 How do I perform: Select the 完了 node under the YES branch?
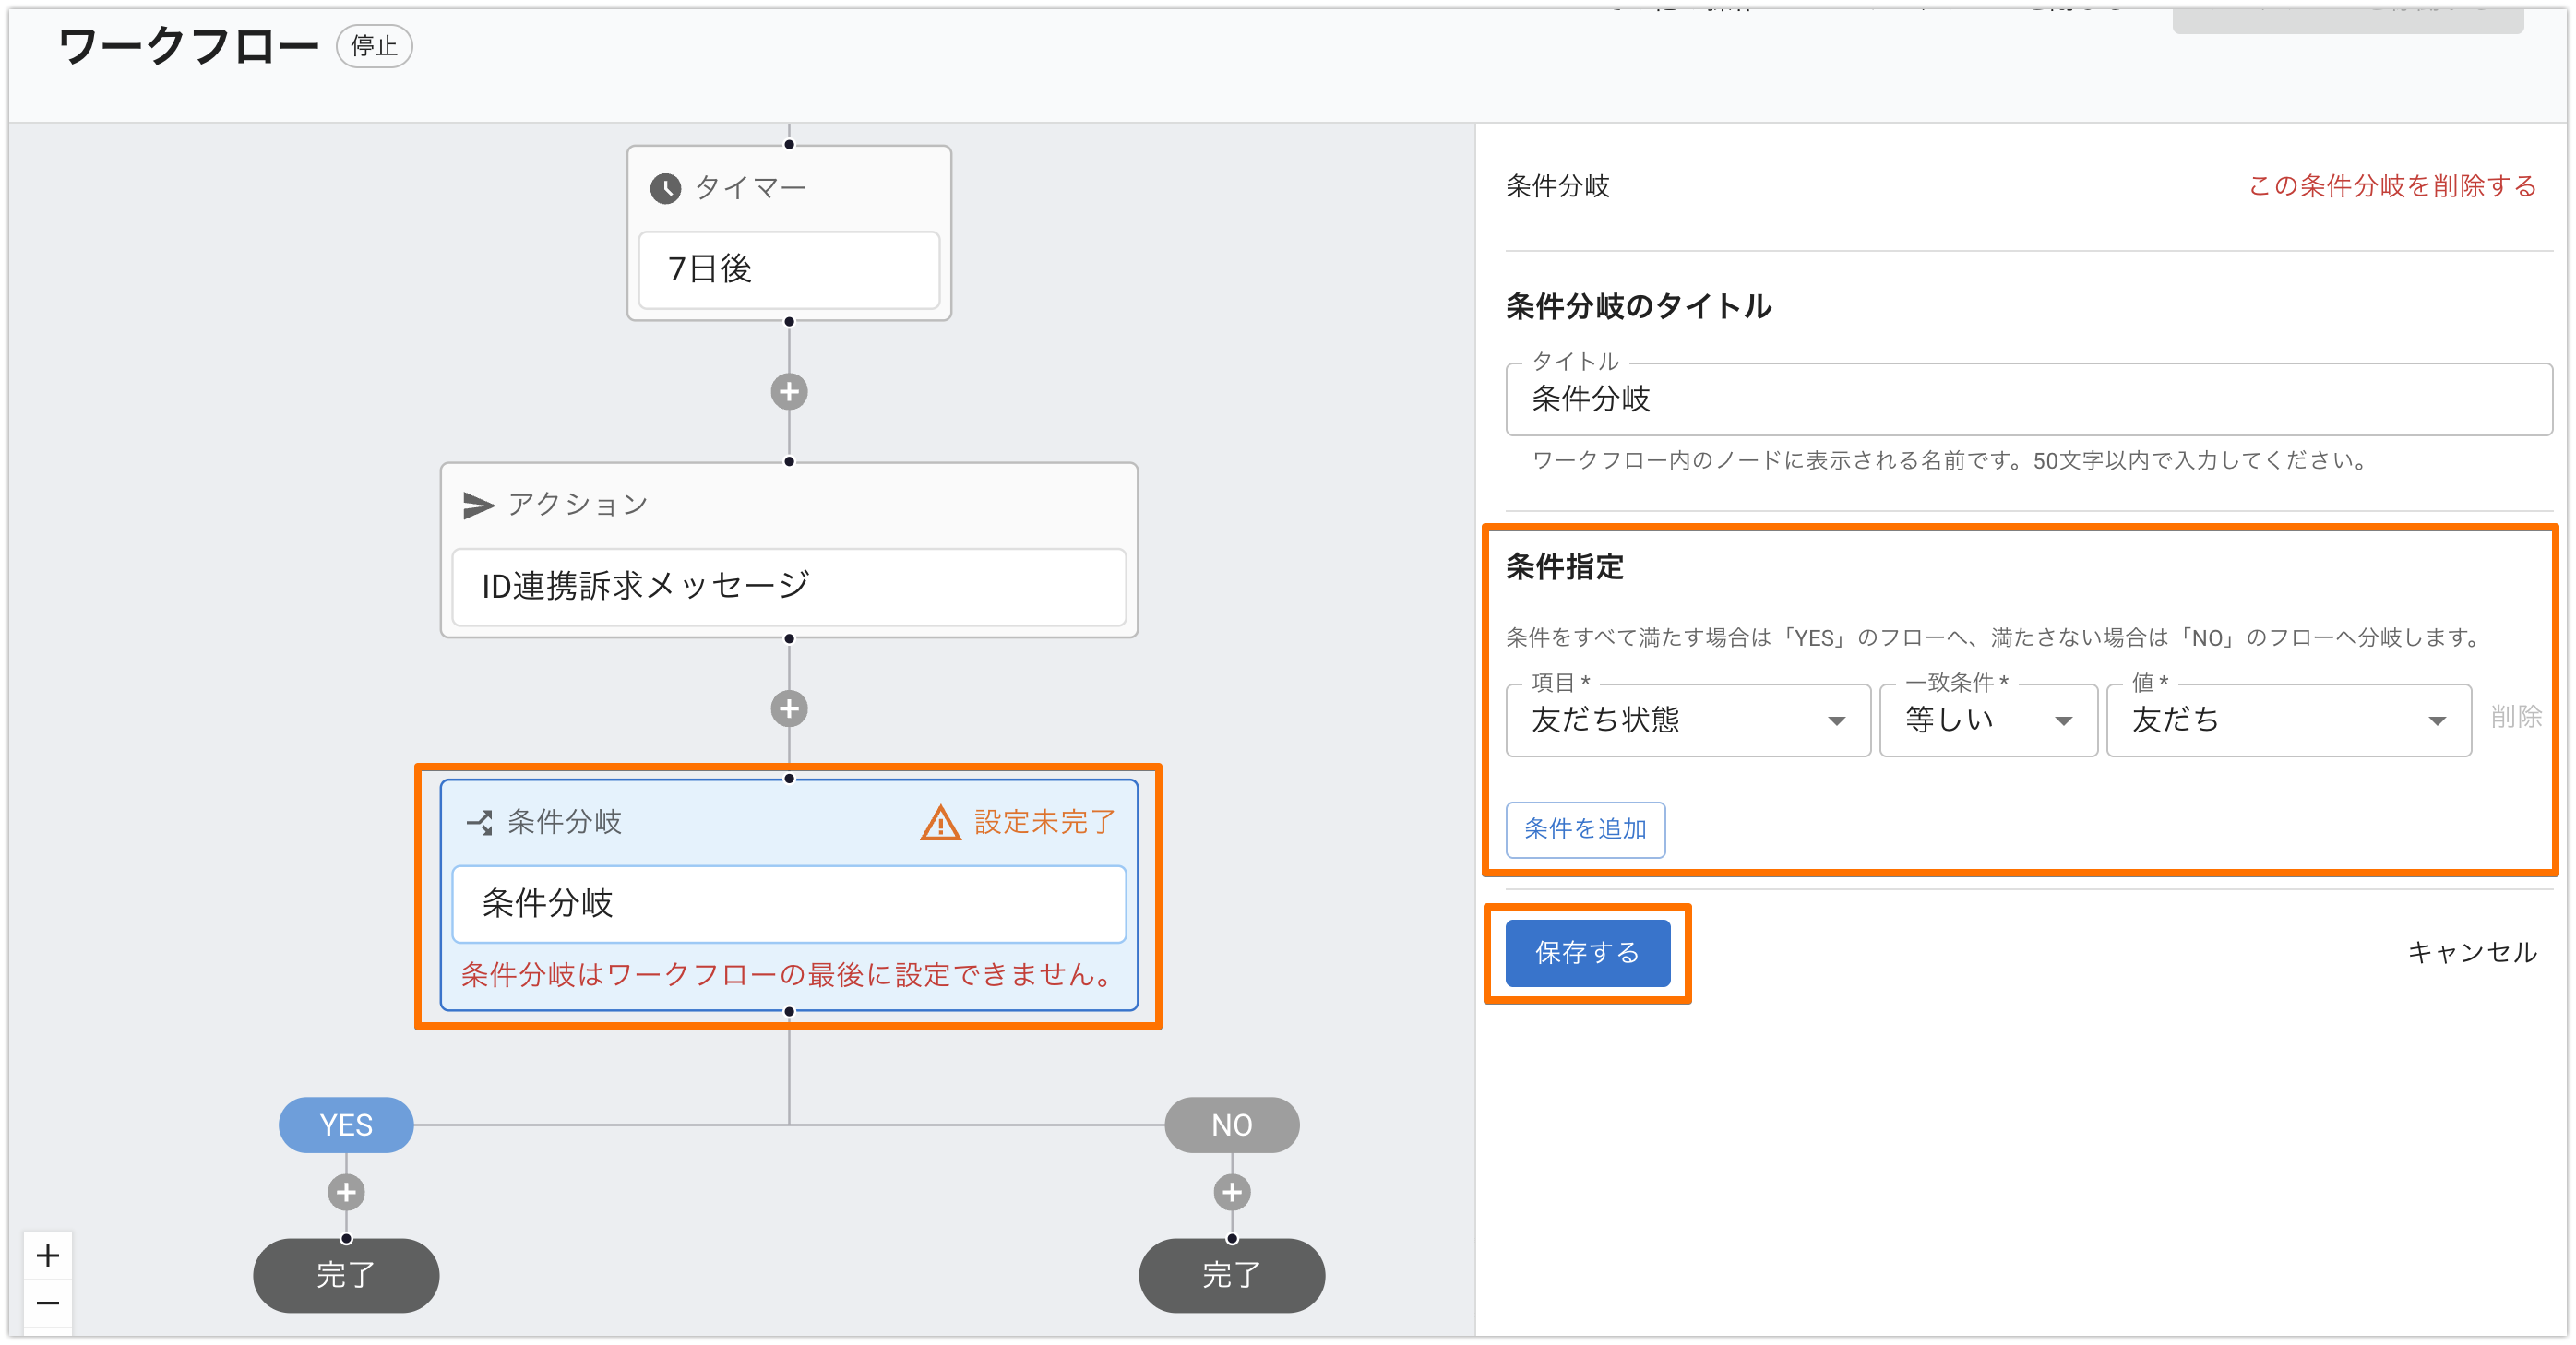tap(345, 1275)
